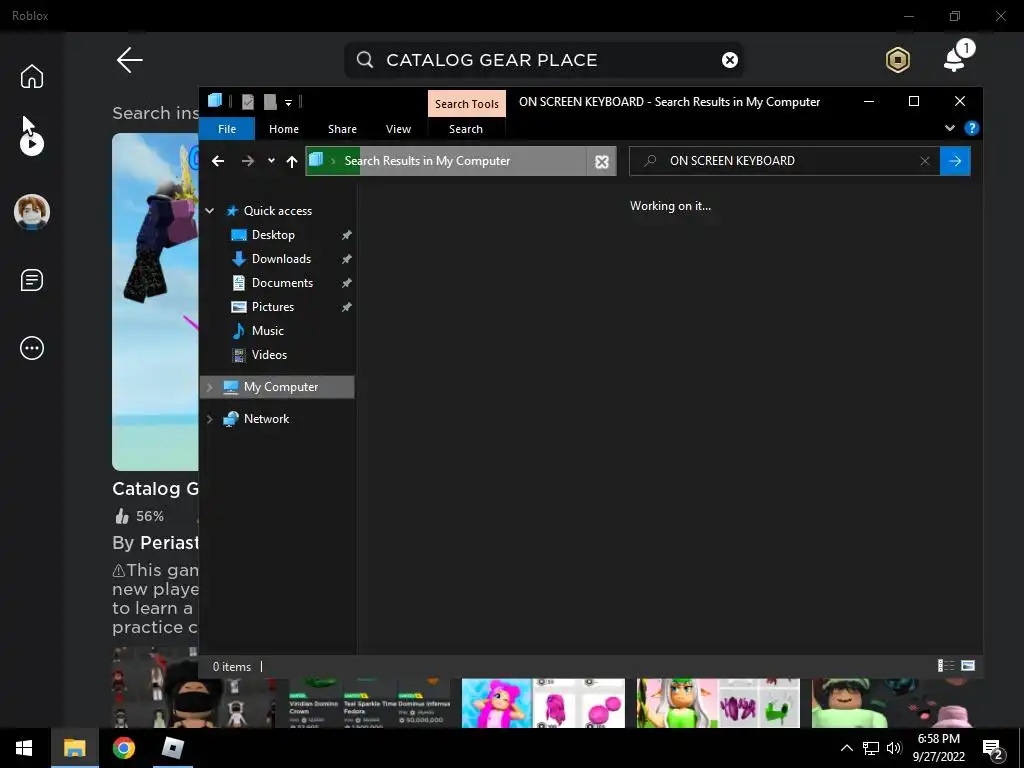The width and height of the screenshot is (1024, 768).
Task: Collapse Quick access tree node
Action: click(210, 210)
